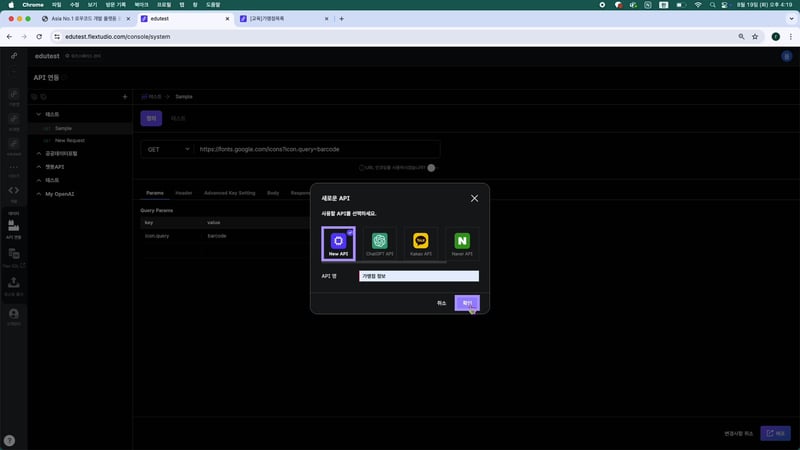
Task: Select the Naver API icon
Action: 462,243
